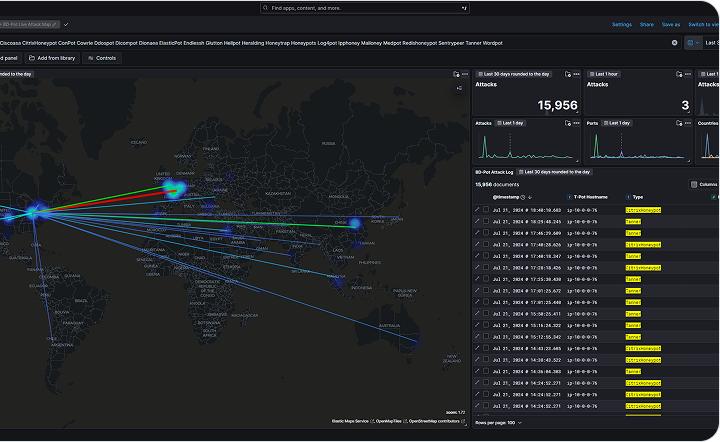Click the Save as link
This screenshot has width=720, height=442.
pyautogui.click(x=671, y=24)
